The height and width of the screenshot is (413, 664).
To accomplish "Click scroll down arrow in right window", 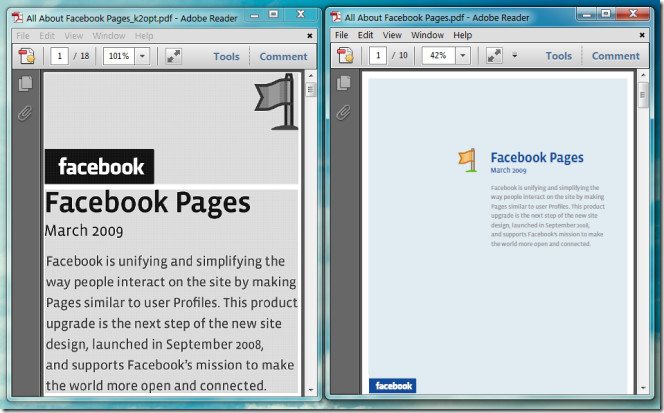I will (x=643, y=388).
